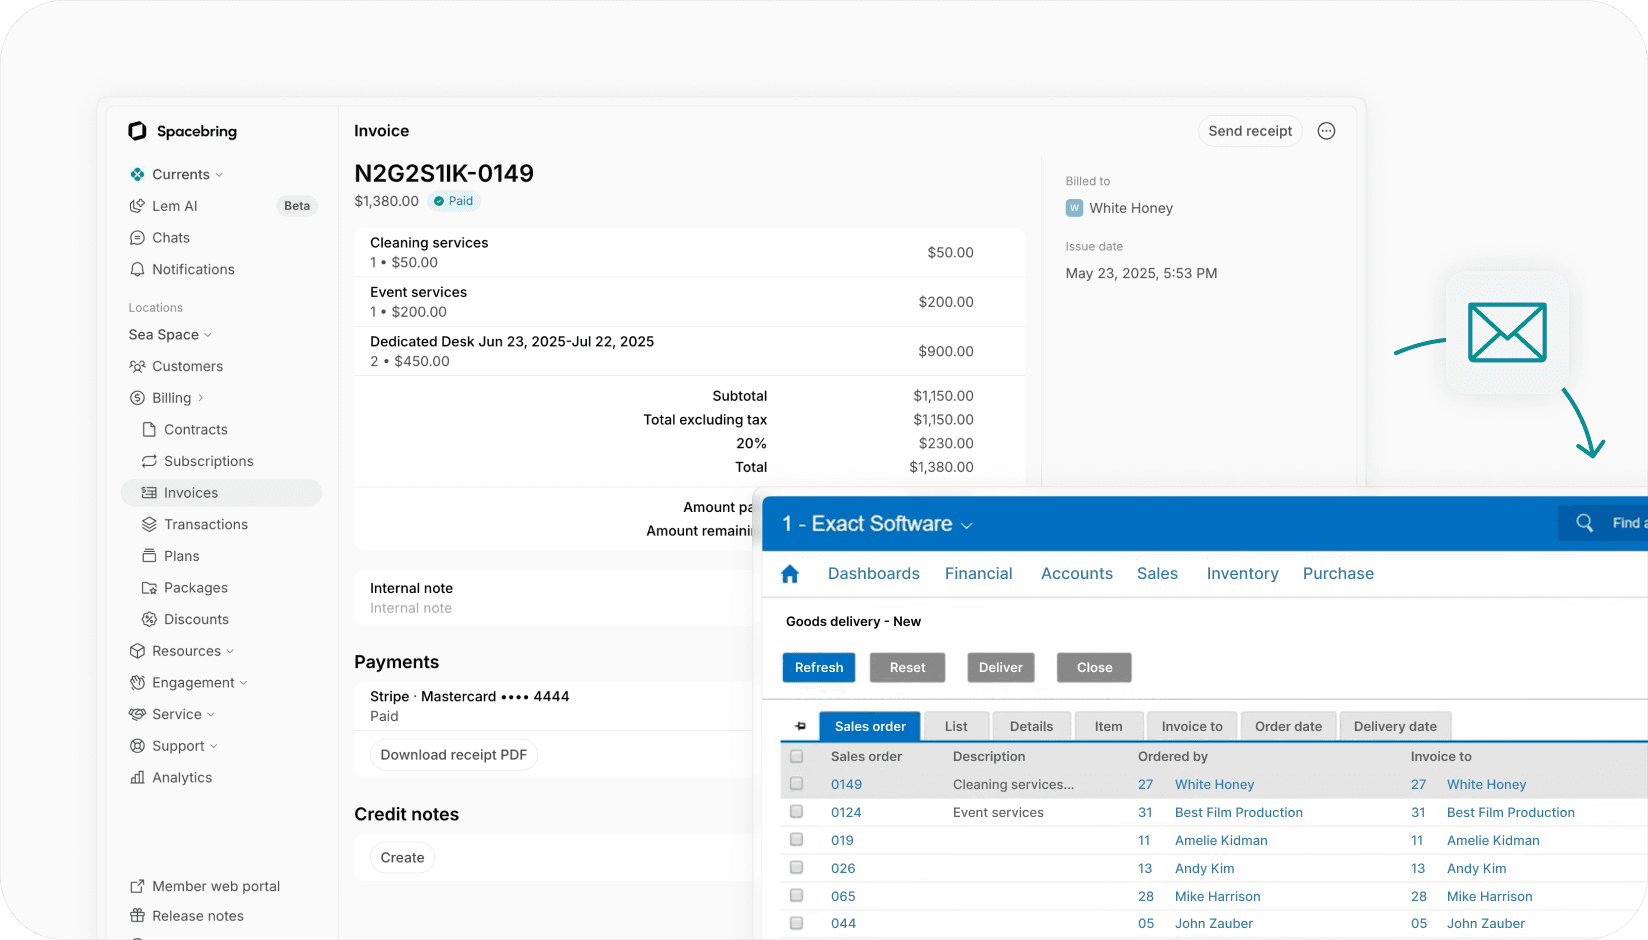Open the Inventory menu in Exact

(x=1243, y=574)
